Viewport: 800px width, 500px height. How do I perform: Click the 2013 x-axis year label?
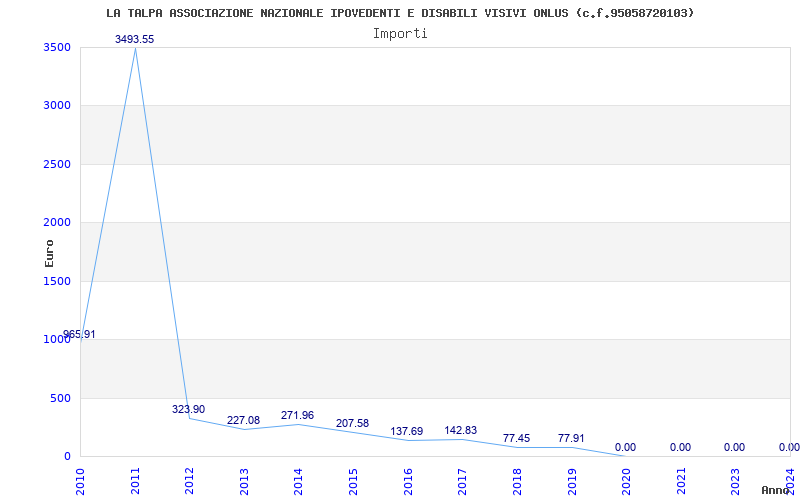[244, 482]
